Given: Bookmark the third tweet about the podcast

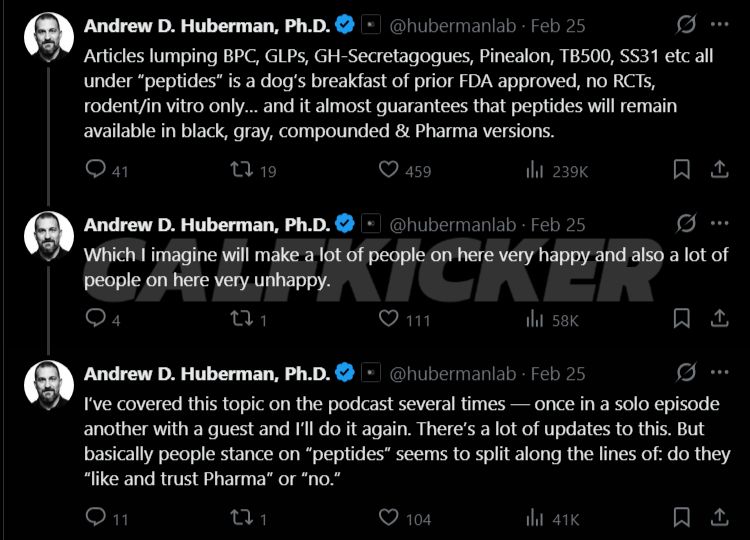Looking at the screenshot, I should pyautogui.click(x=681, y=518).
